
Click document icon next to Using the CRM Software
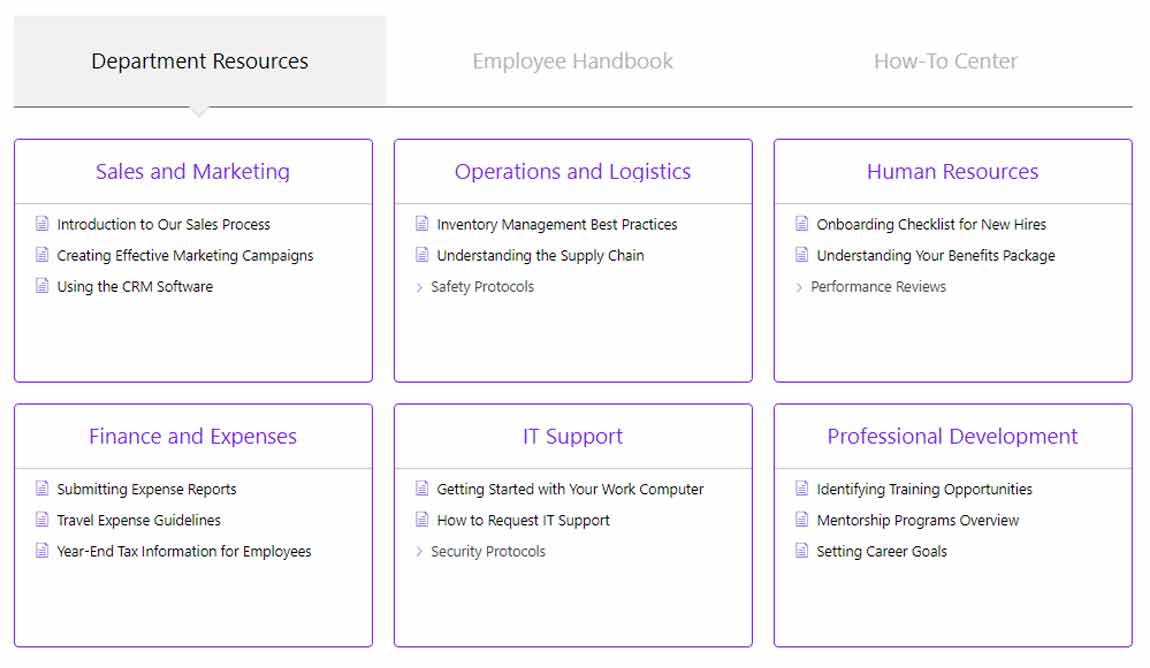(x=42, y=286)
